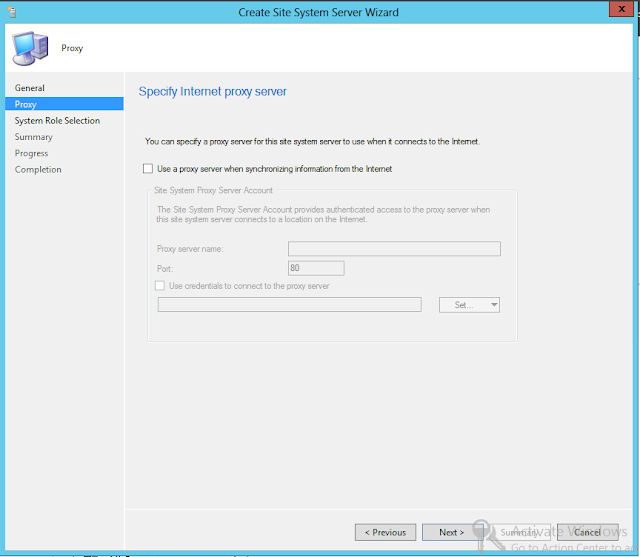Go to the General wizard step
Viewport: 640px width, 557px height.
click(x=29, y=88)
